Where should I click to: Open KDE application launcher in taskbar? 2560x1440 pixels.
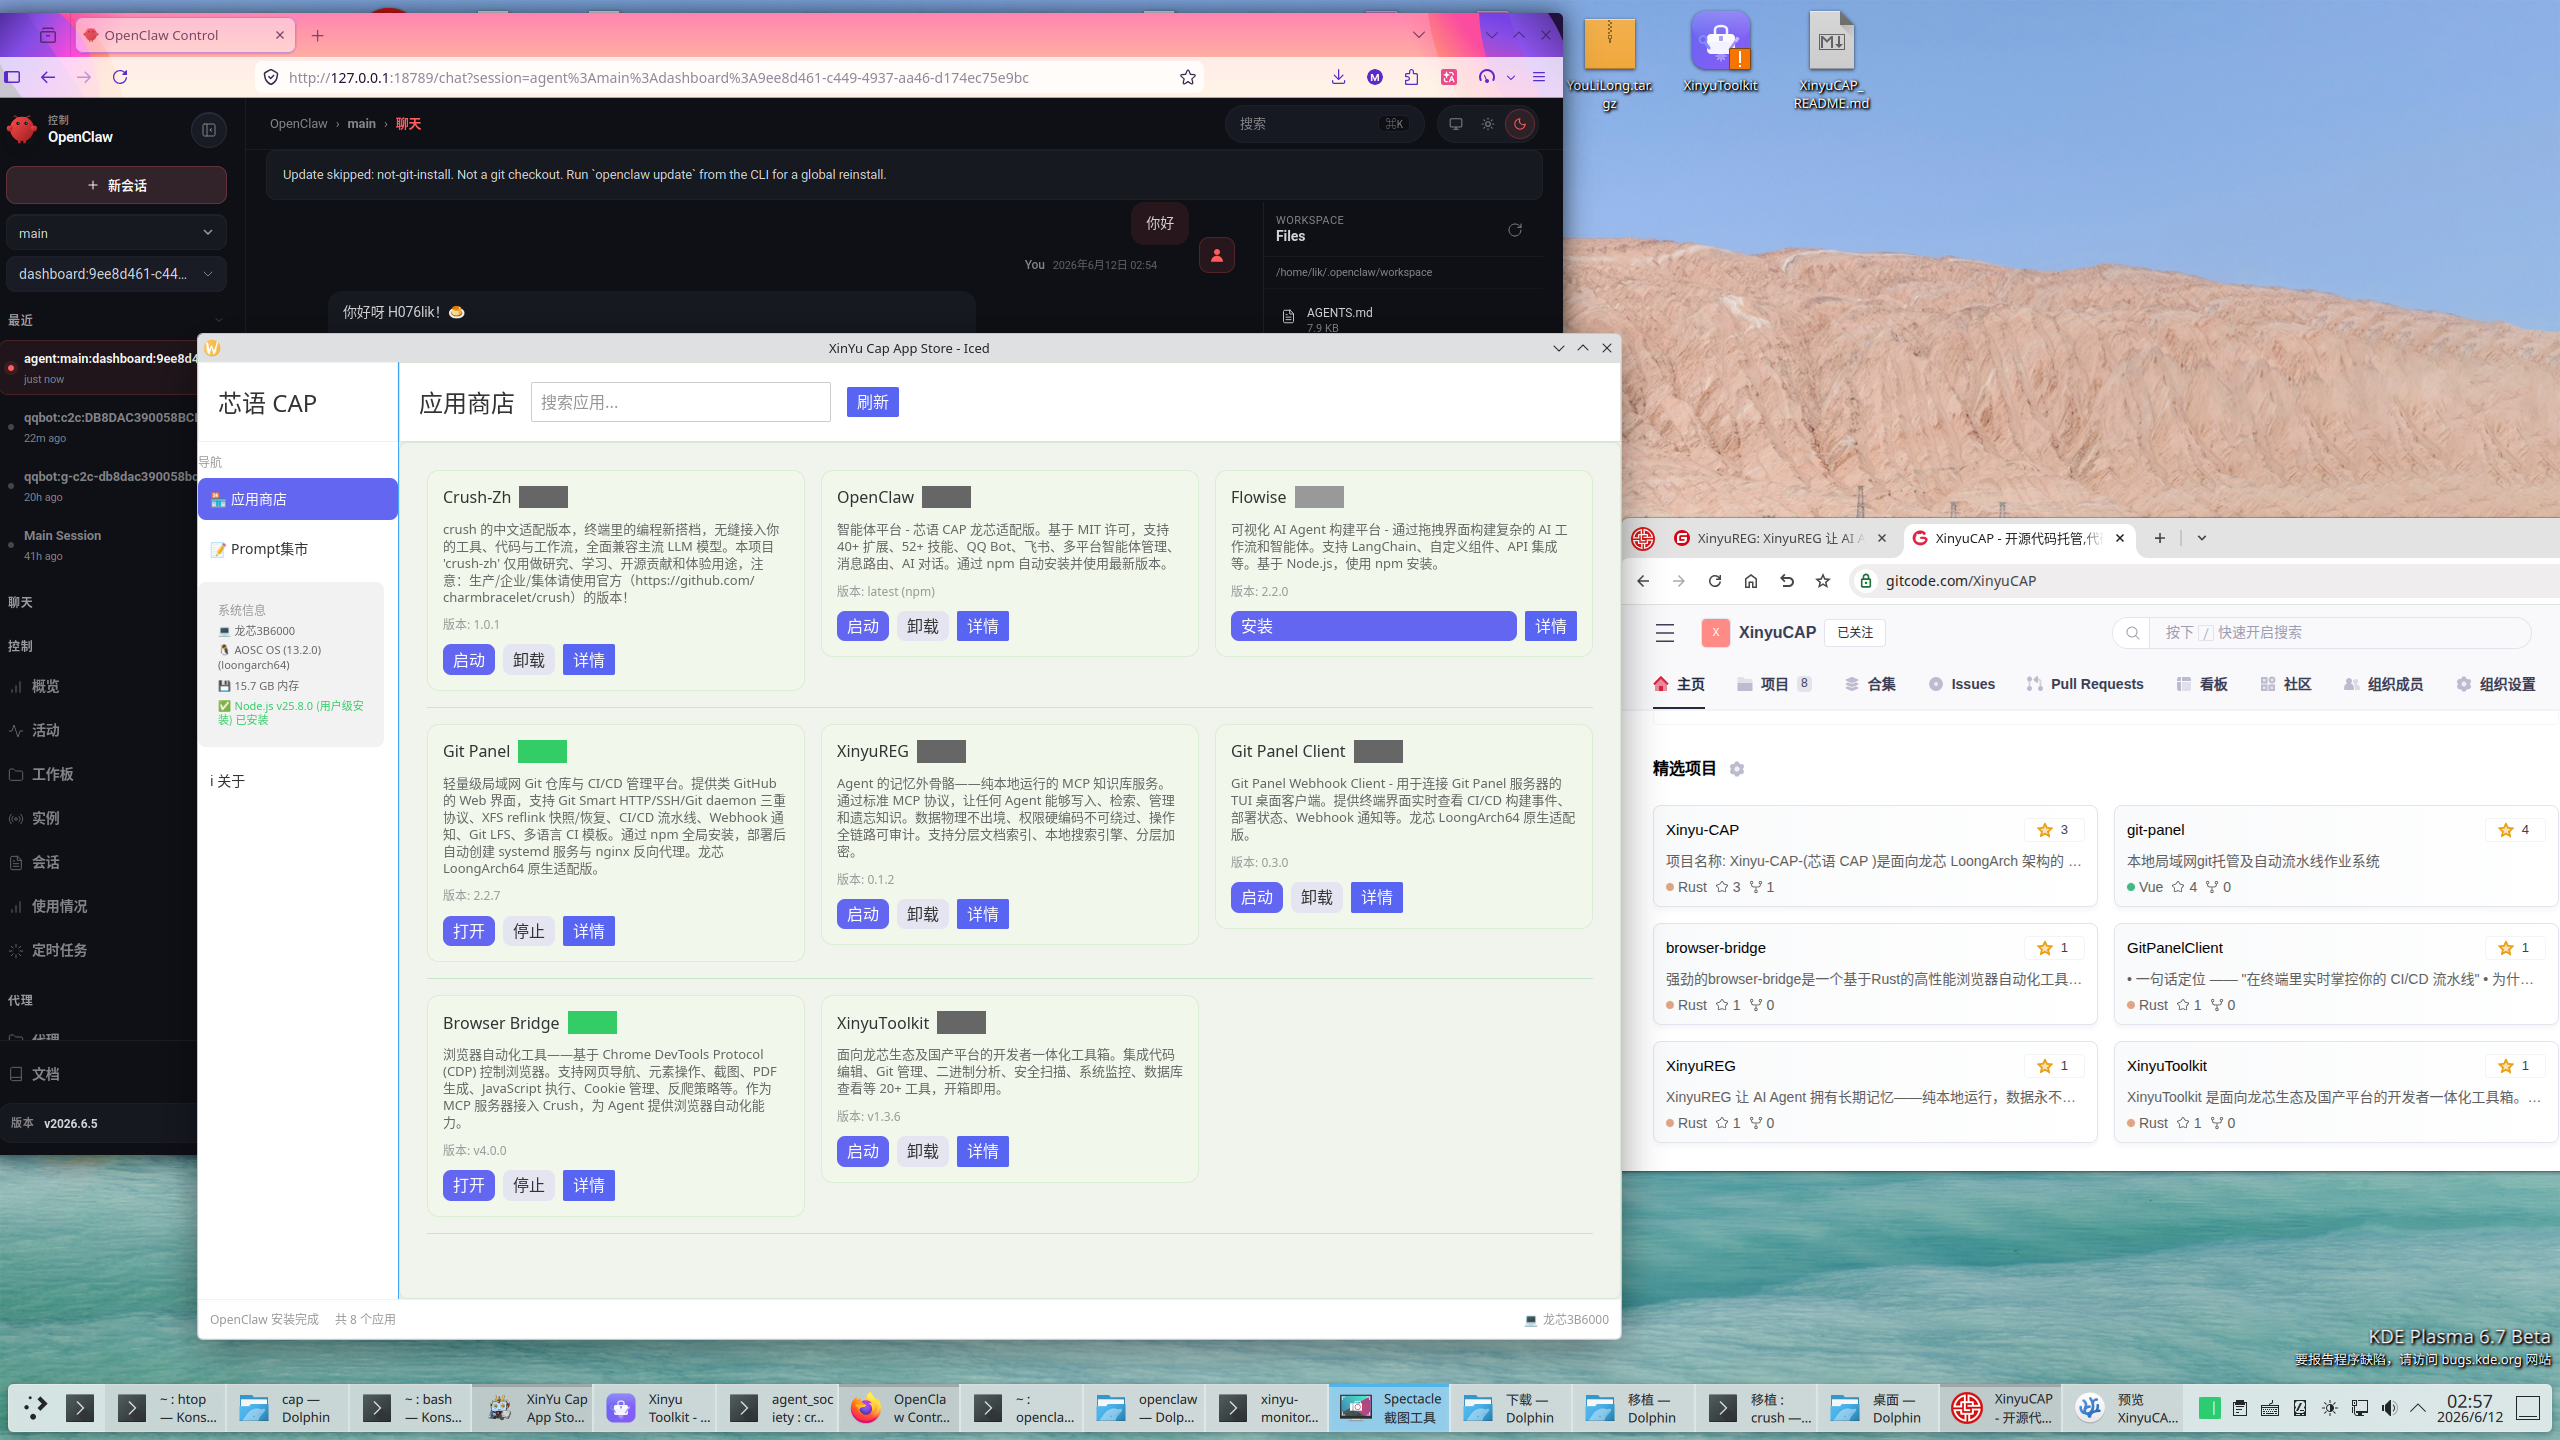pyautogui.click(x=35, y=1408)
